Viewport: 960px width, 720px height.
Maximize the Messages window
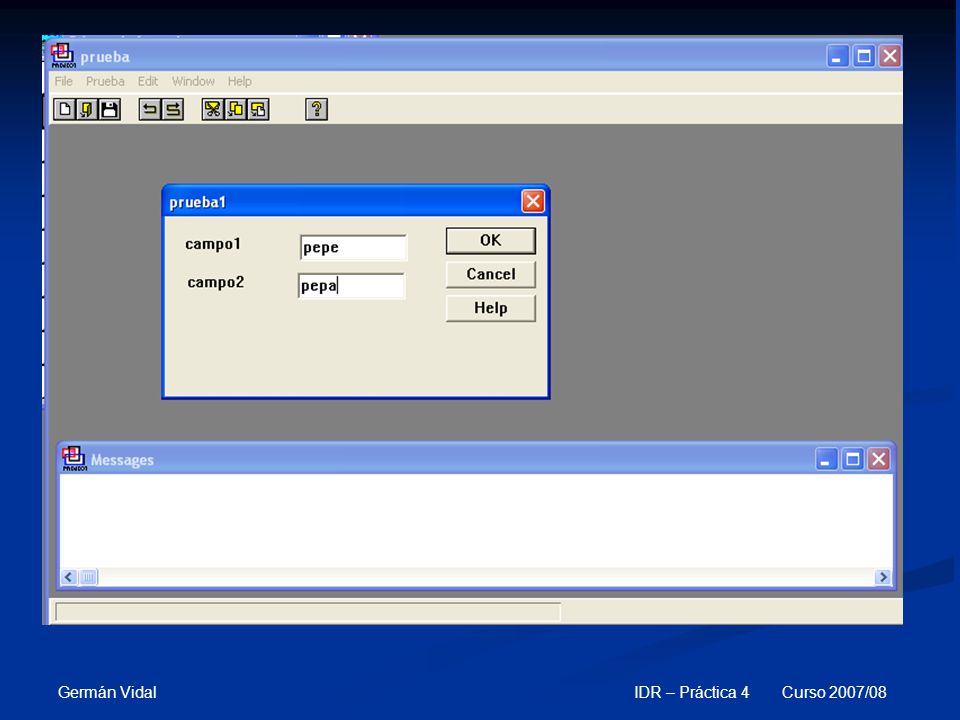coord(852,459)
